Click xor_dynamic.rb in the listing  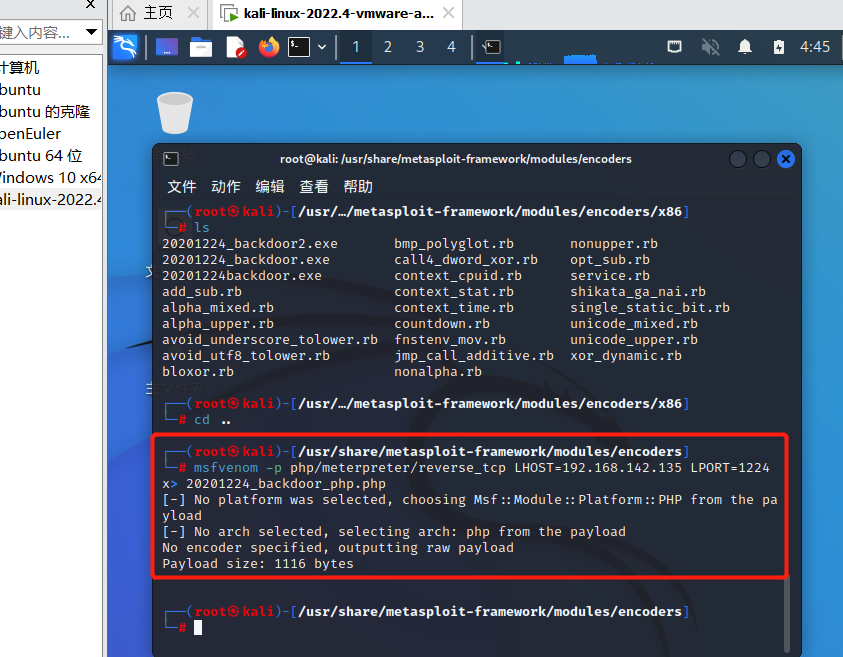(626, 355)
